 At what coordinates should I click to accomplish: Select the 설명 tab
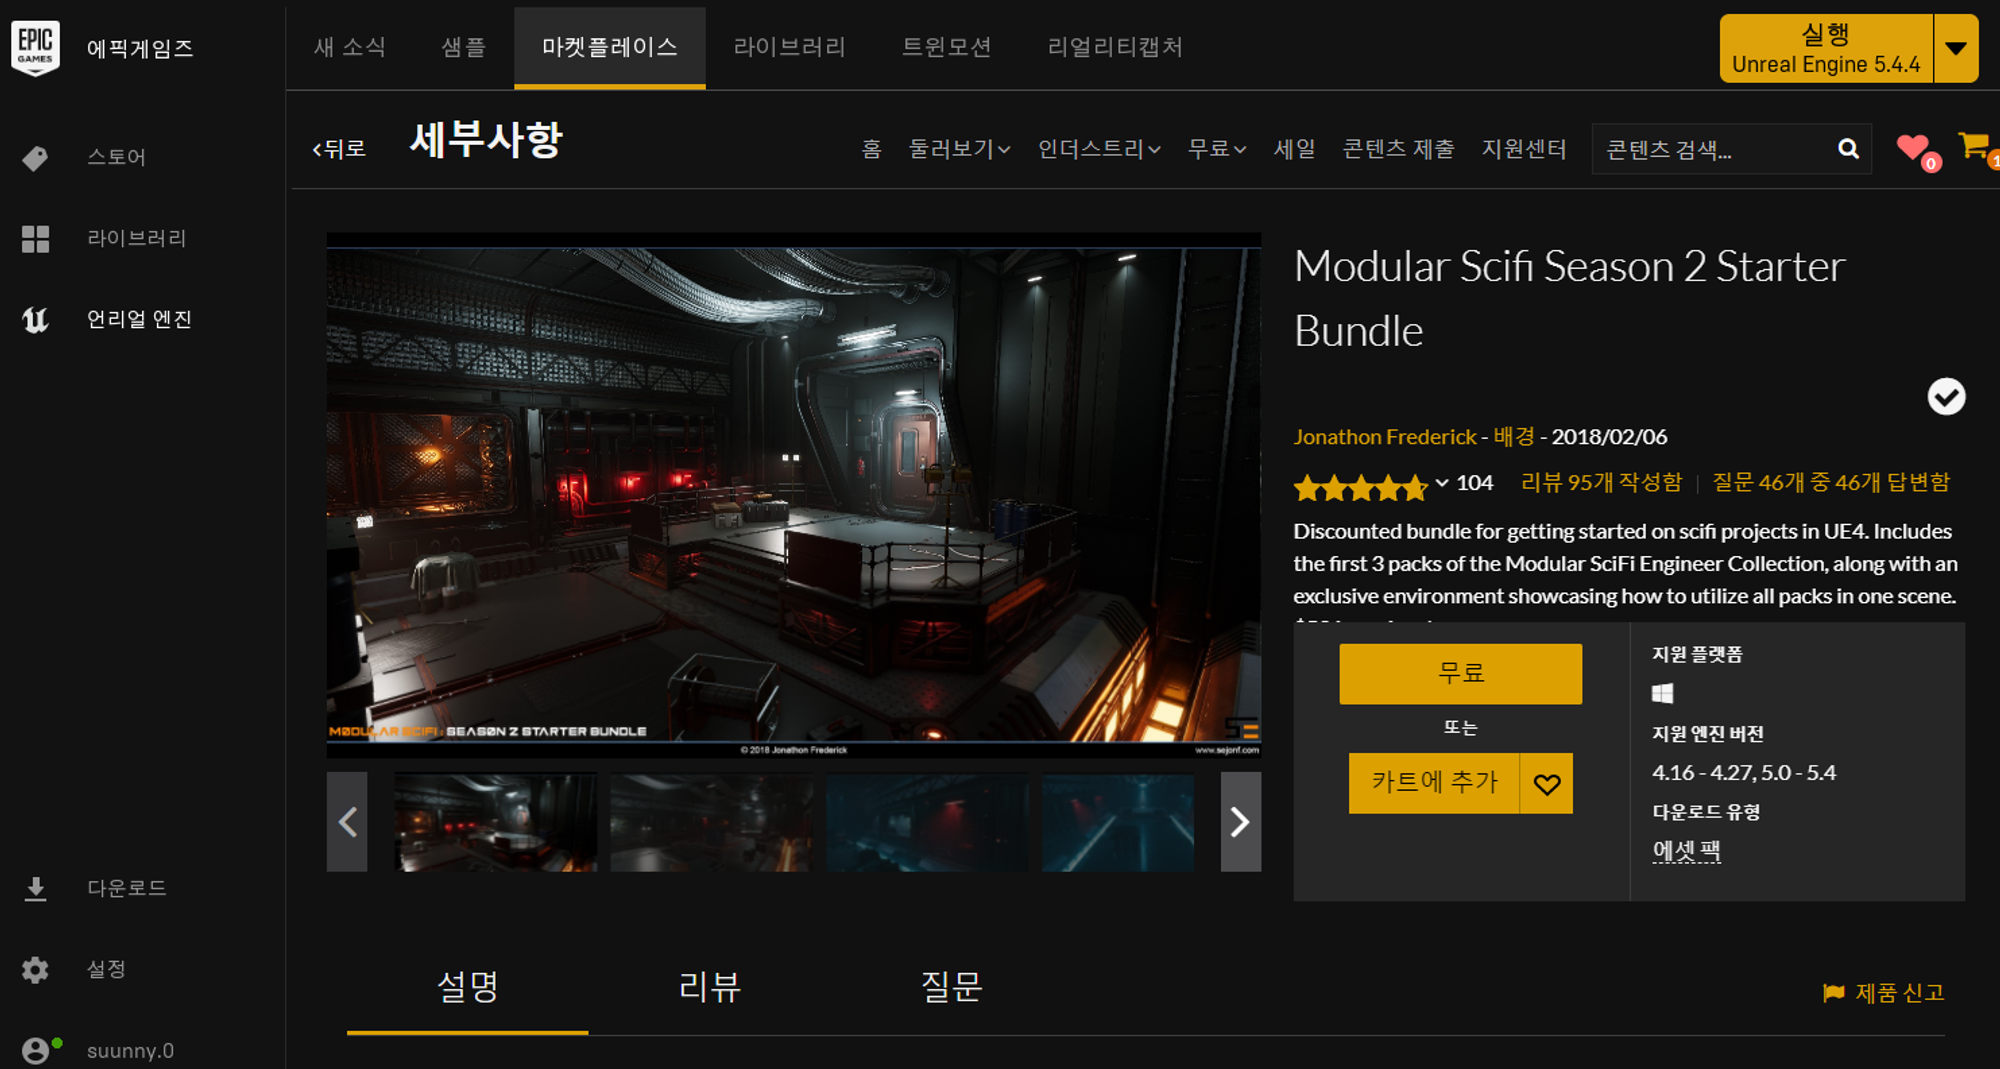[467, 988]
